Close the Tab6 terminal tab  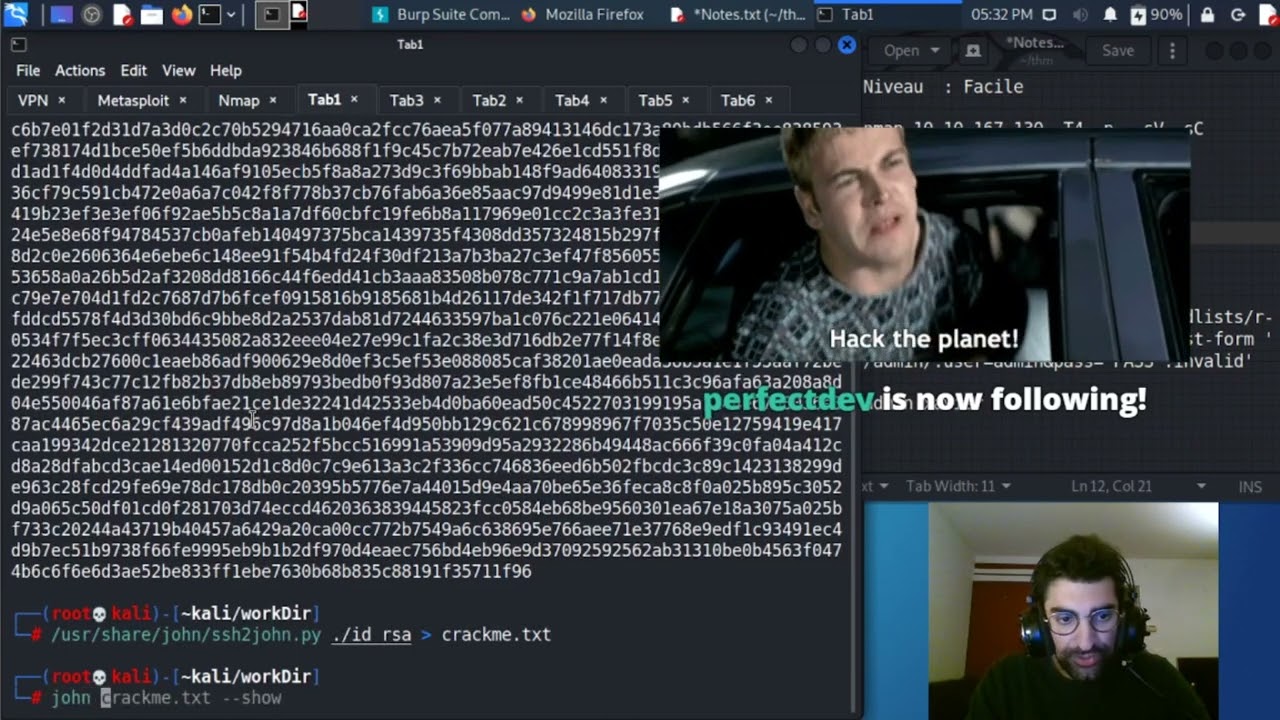click(768, 100)
